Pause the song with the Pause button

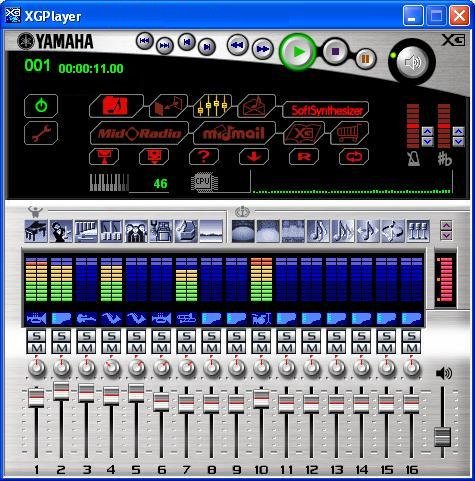click(x=365, y=59)
